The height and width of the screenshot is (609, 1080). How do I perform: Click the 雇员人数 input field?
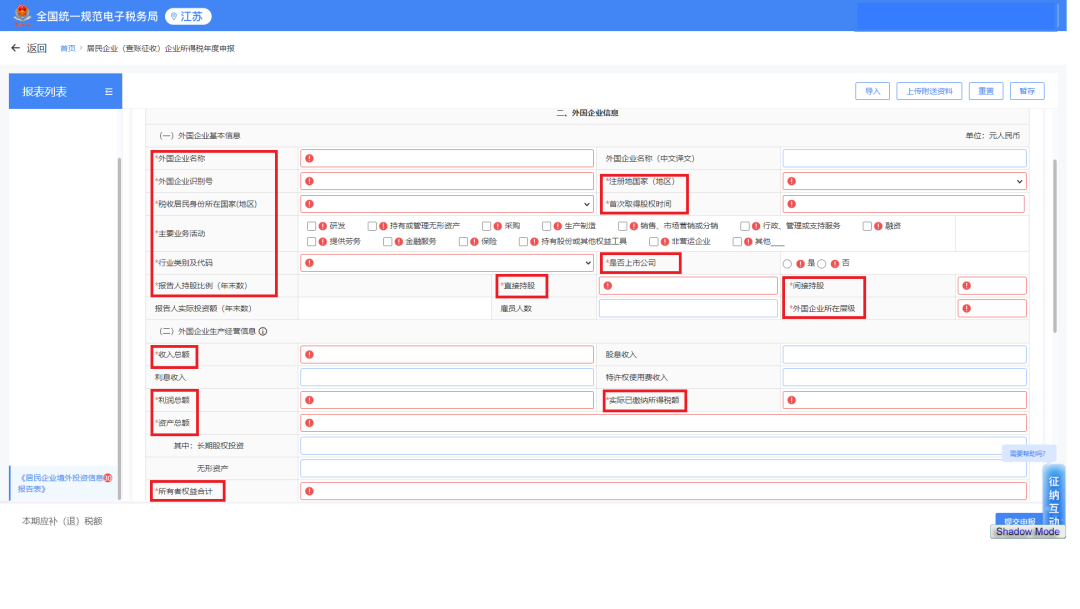[x=688, y=309]
